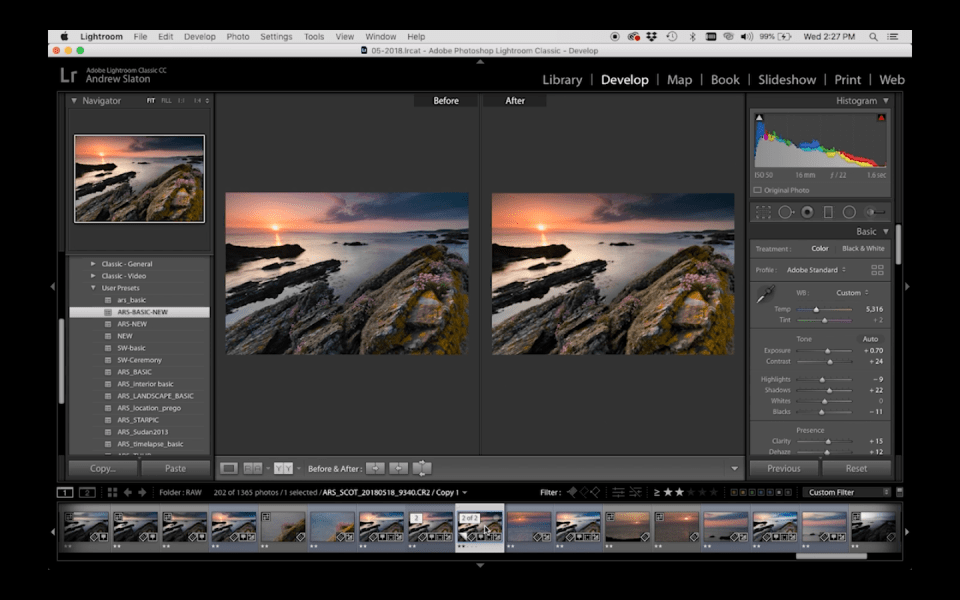Screen dimensions: 960x600
Task: Adjust the Exposure slider handle
Action: coord(828,351)
